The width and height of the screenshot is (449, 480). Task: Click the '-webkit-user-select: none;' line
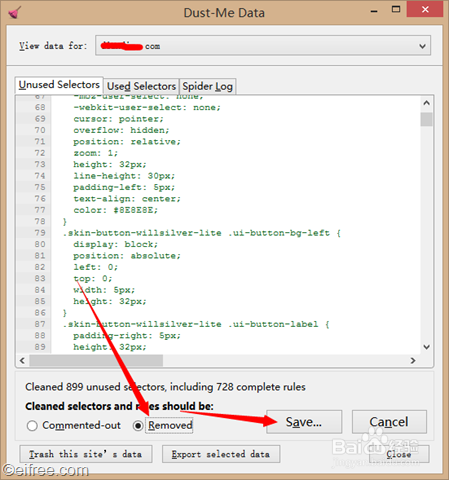[147, 108]
